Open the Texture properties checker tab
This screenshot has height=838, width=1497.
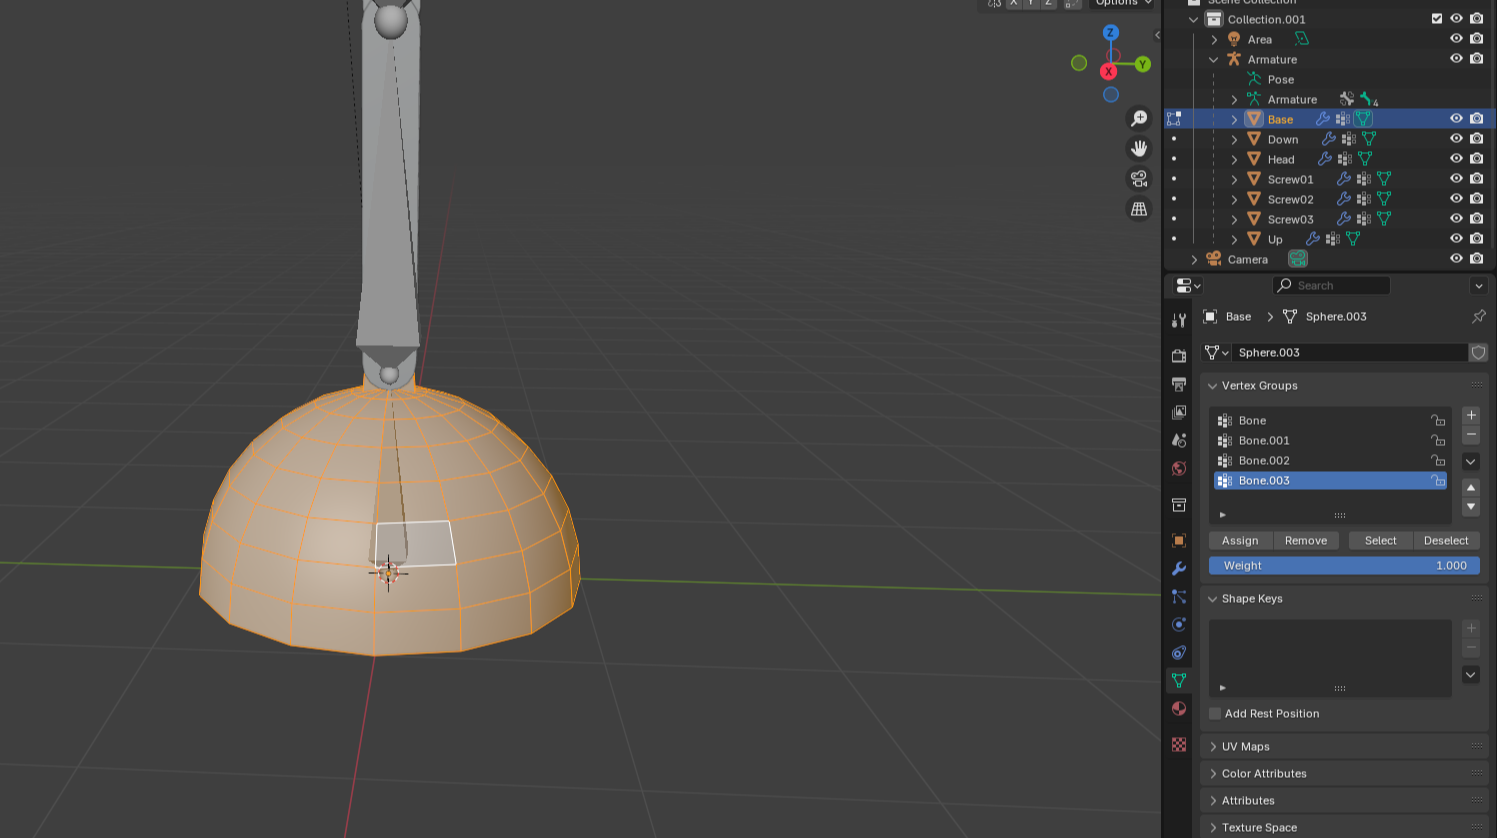coord(1179,744)
